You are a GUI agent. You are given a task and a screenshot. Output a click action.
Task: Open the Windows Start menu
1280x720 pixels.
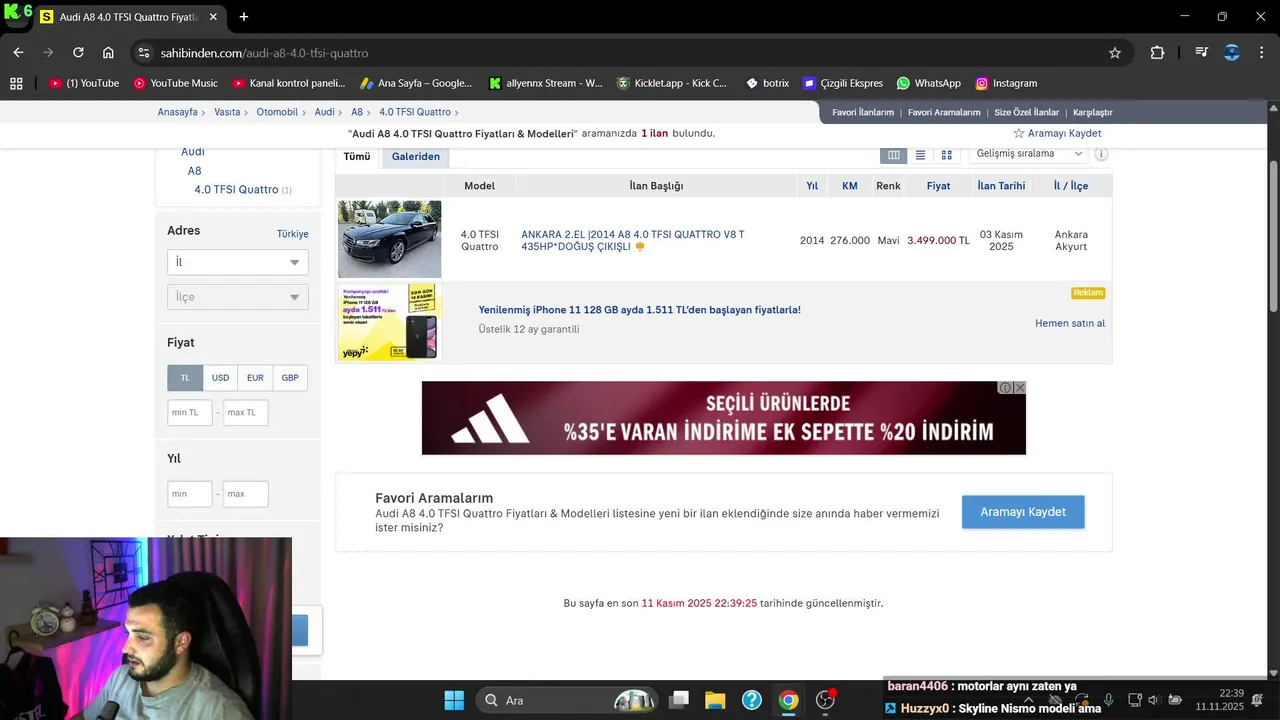(454, 700)
